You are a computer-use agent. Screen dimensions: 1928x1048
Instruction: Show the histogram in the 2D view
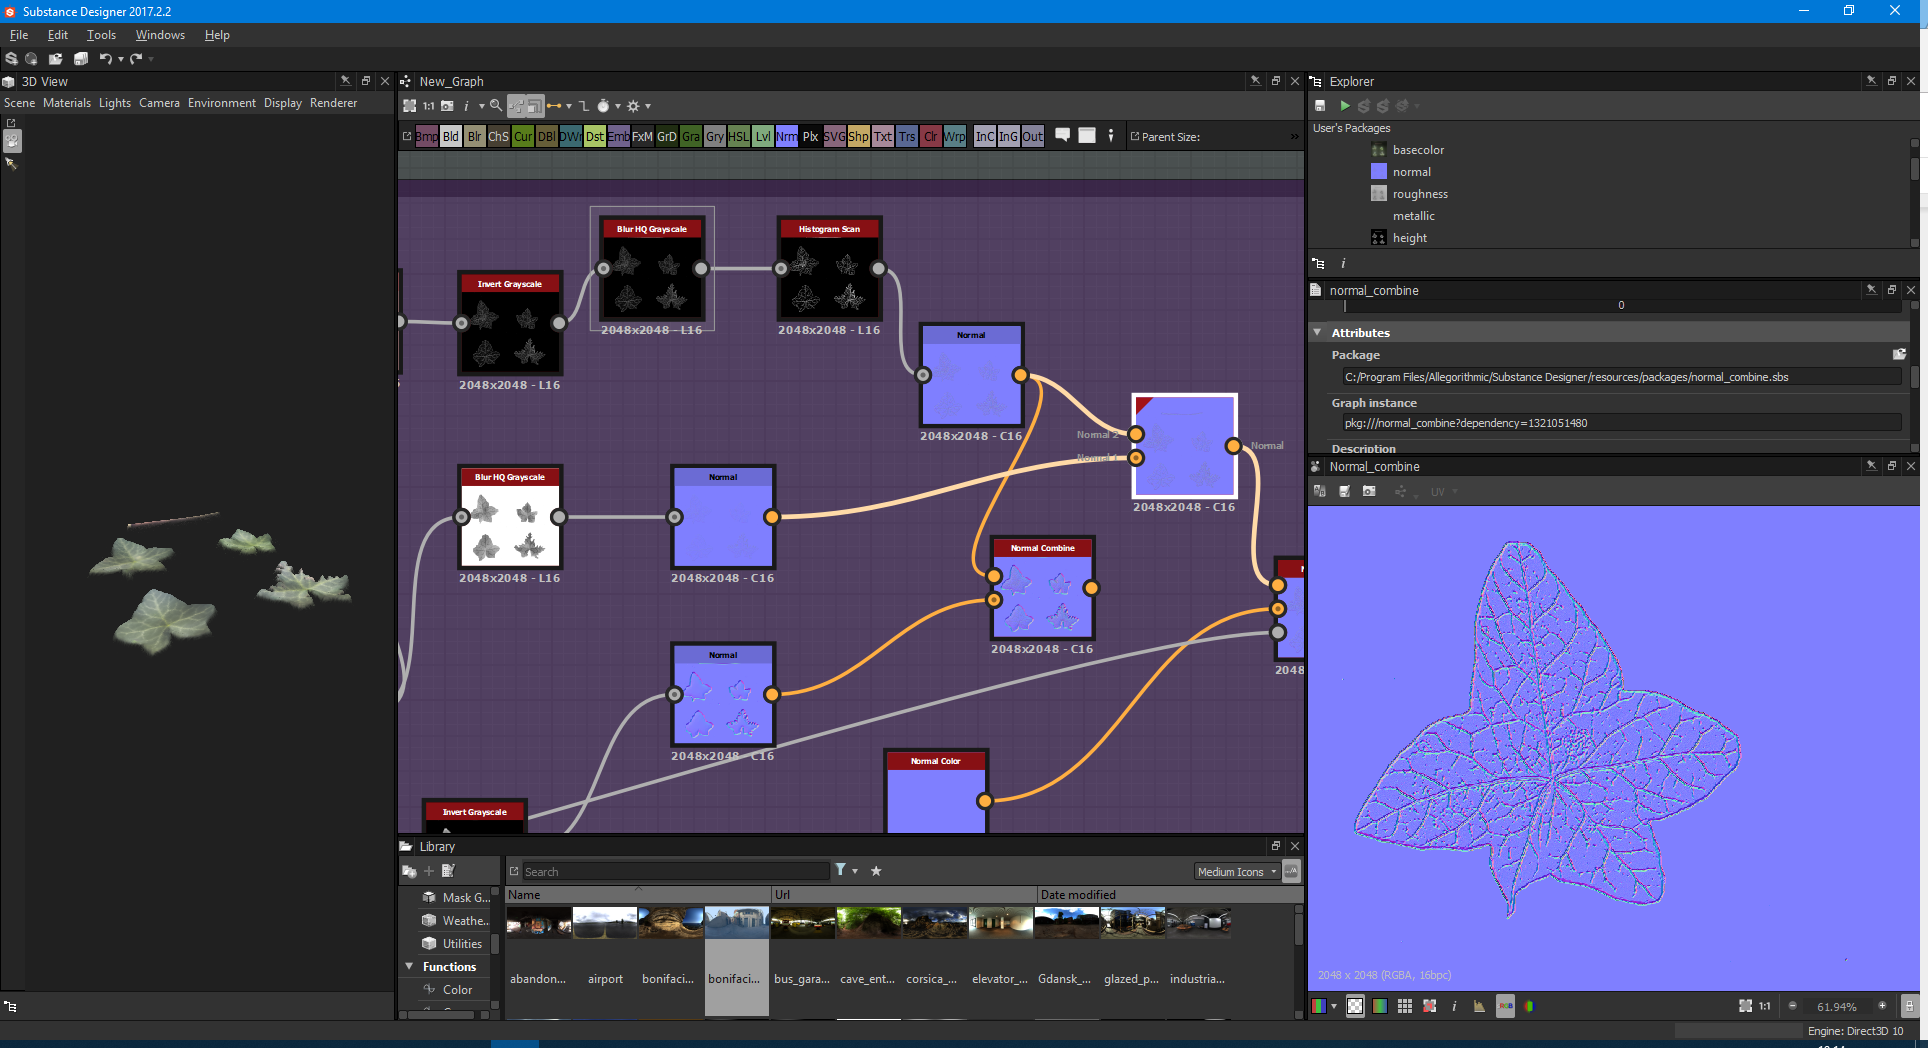1479,1006
